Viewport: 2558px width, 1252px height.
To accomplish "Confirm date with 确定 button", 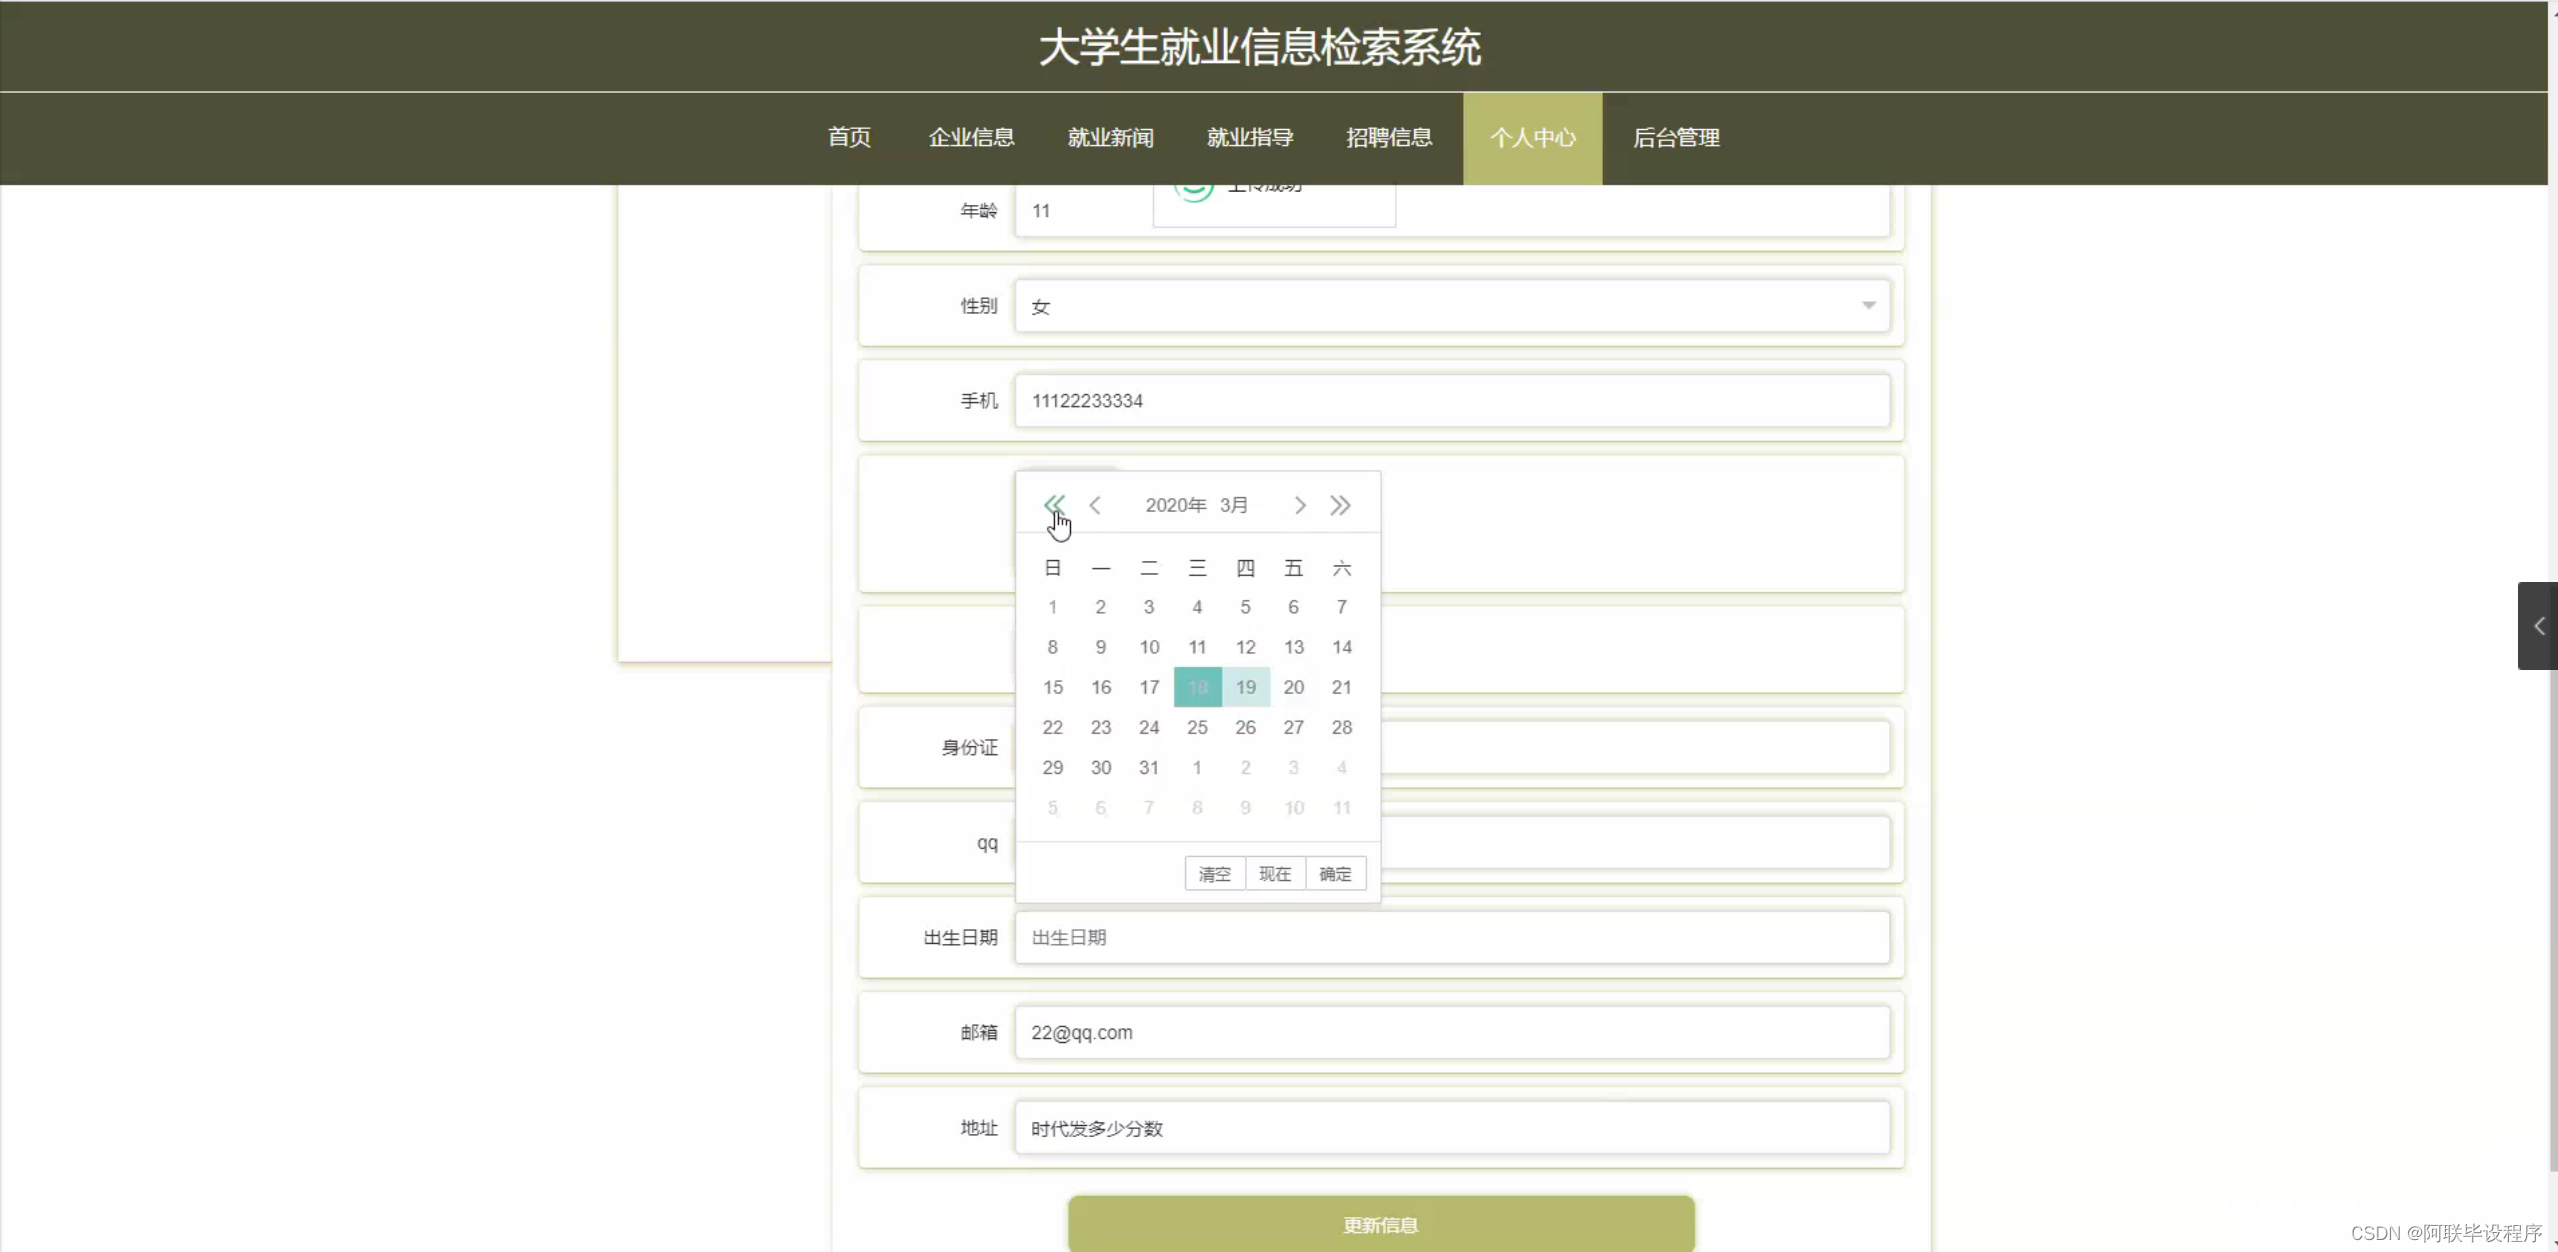I will click(x=1335, y=874).
